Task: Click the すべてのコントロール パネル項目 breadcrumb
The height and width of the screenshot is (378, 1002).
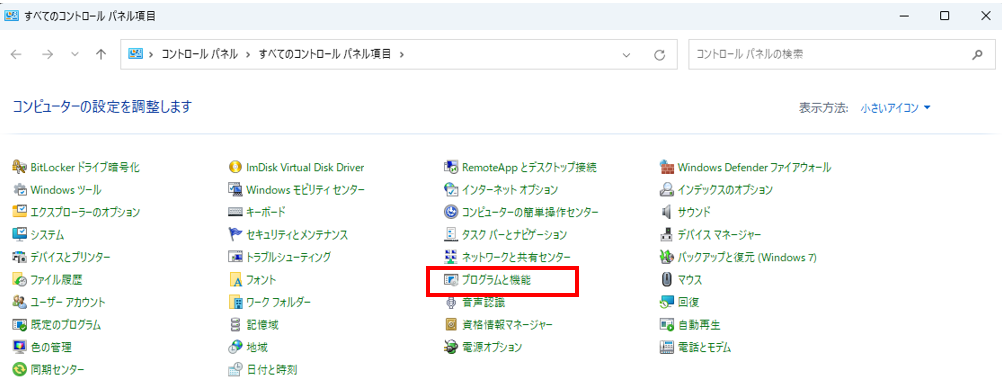Action: (x=325, y=55)
